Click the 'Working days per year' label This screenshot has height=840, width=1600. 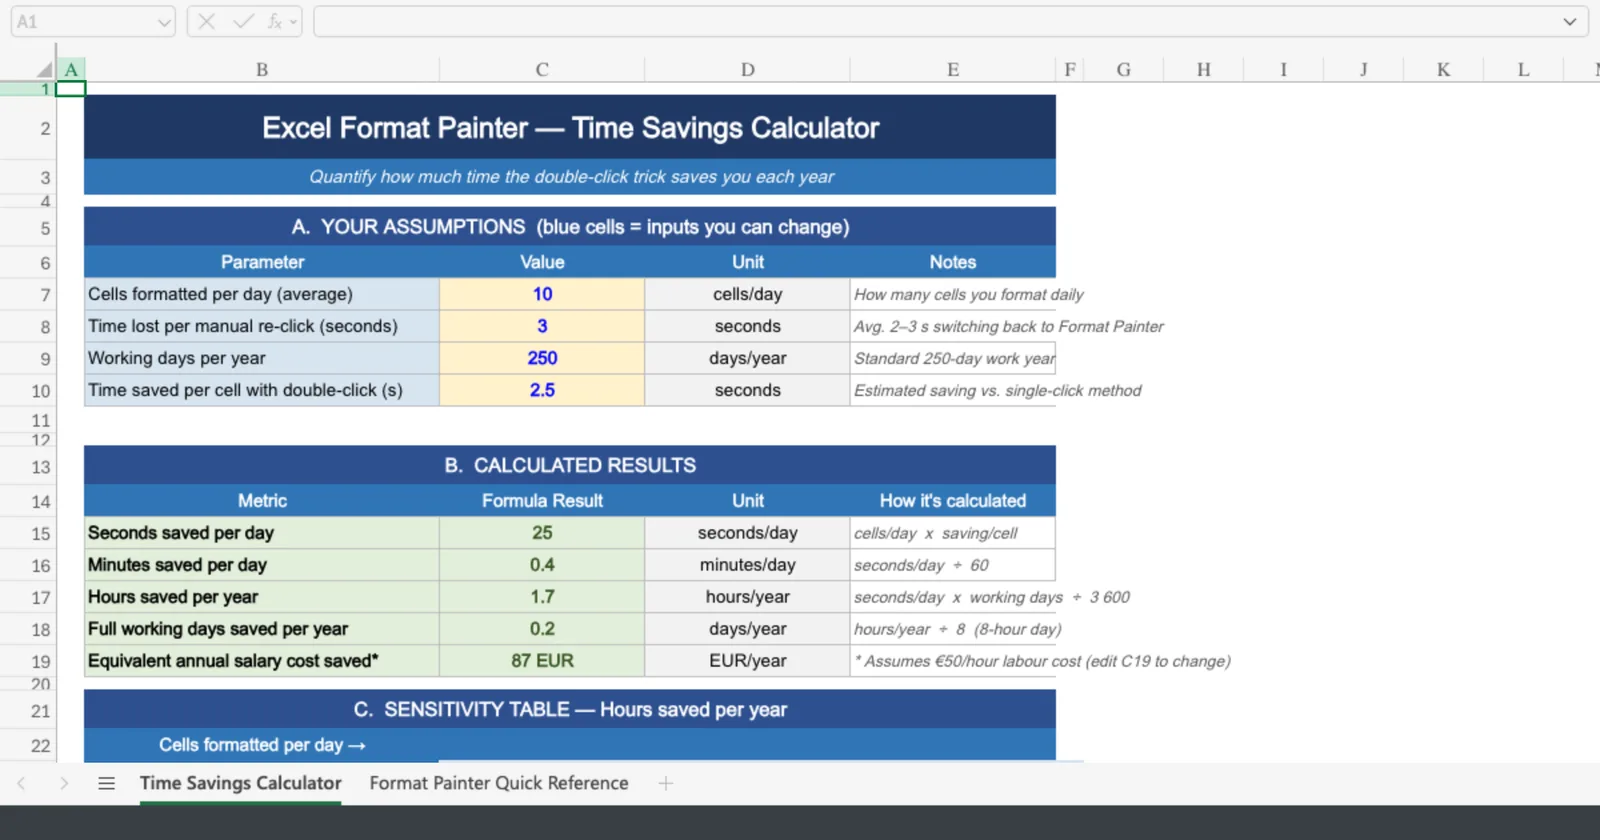point(262,358)
